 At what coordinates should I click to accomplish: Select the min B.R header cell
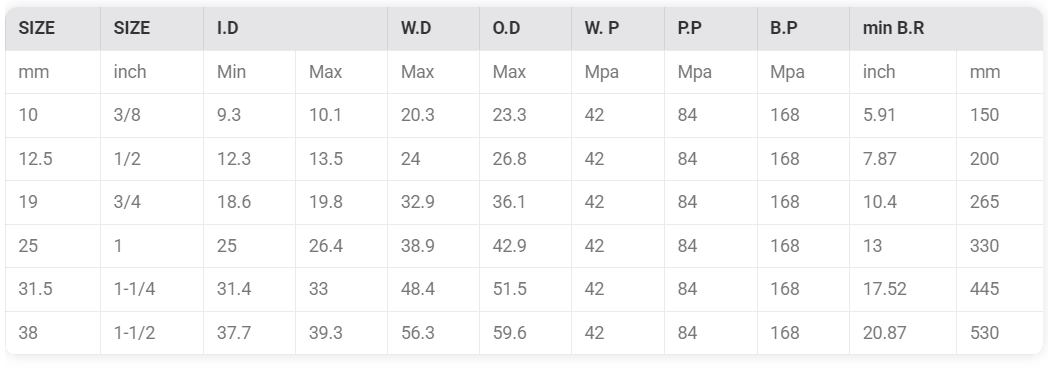tap(946, 28)
